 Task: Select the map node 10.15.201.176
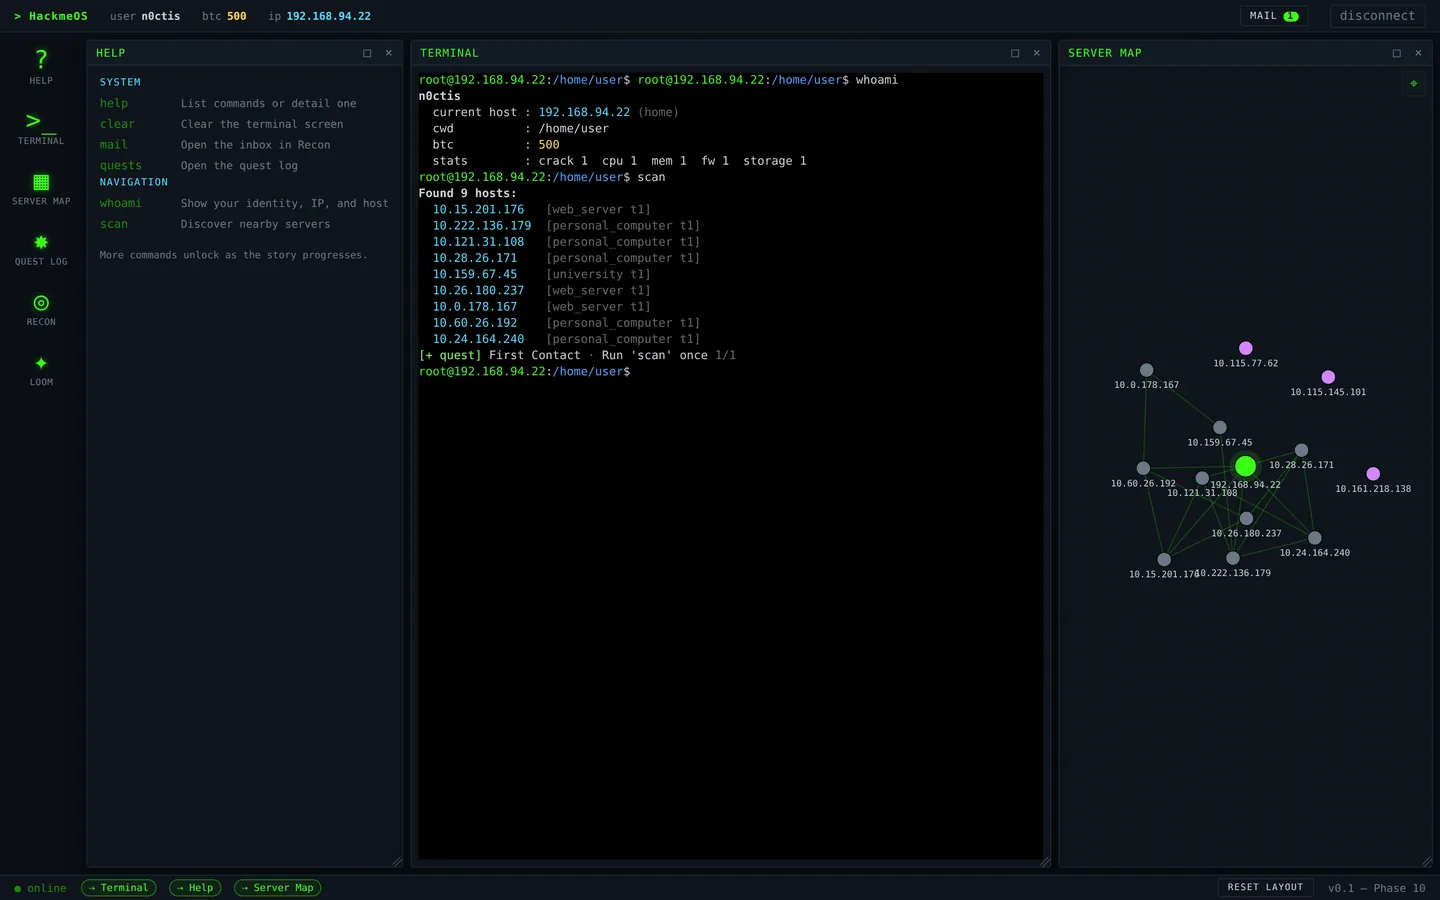(x=1164, y=560)
